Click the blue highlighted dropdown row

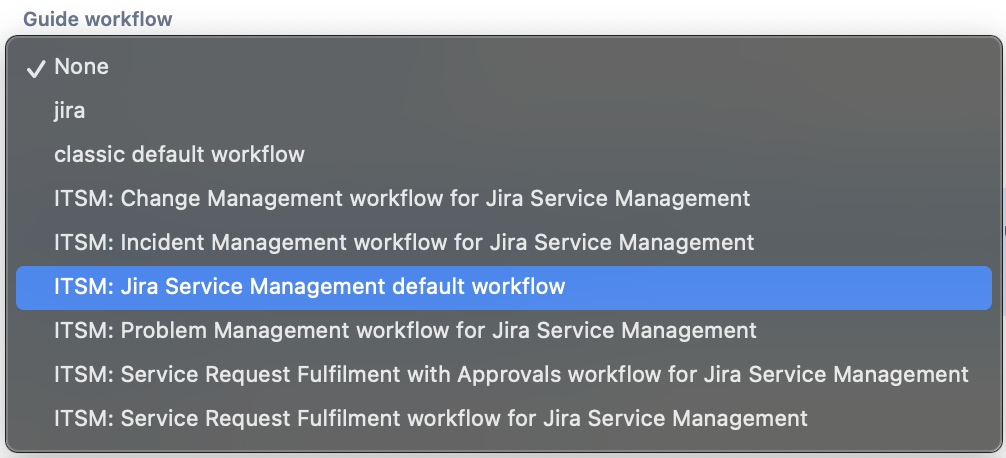[x=504, y=287]
